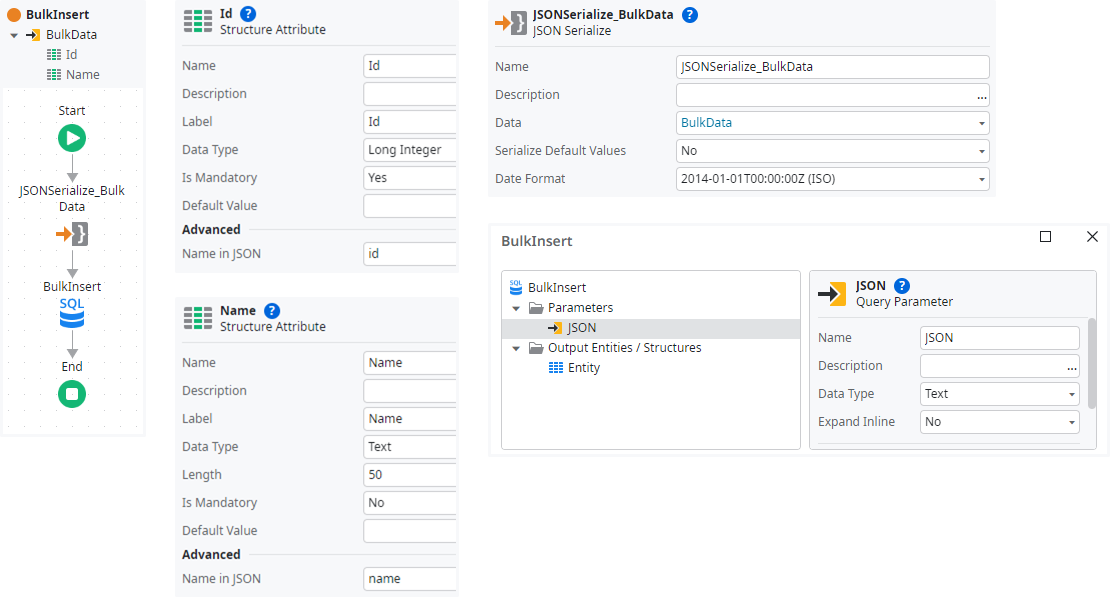
Task: Click the Structure Attribute icon in the Name panel
Action: click(x=196, y=317)
